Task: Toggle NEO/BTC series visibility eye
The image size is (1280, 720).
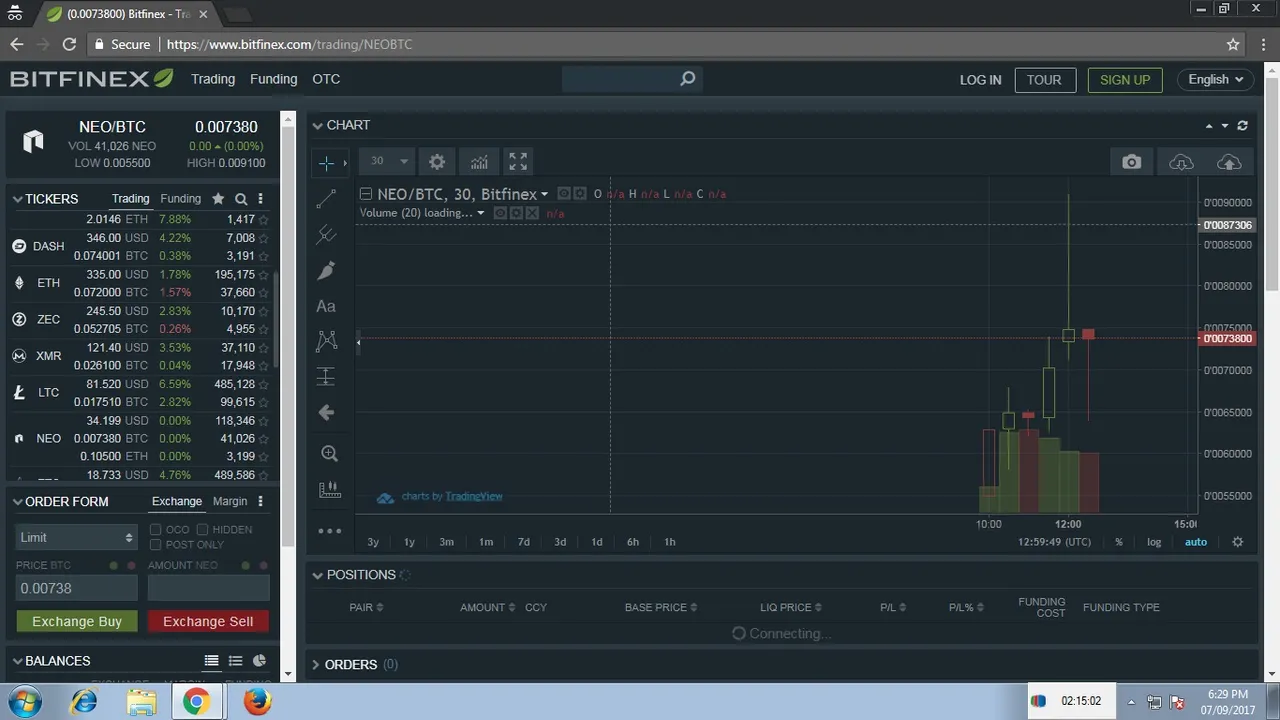Action: pyautogui.click(x=564, y=194)
